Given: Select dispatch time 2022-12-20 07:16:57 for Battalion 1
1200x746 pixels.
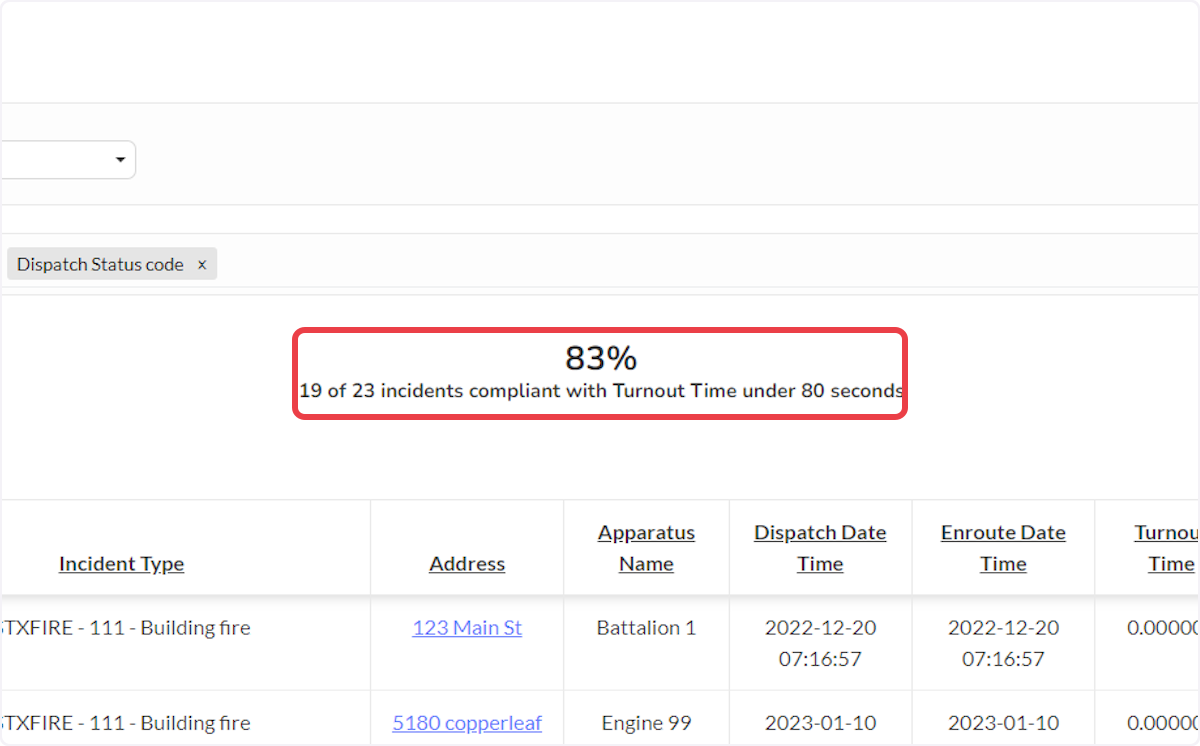Looking at the screenshot, I should click(820, 643).
